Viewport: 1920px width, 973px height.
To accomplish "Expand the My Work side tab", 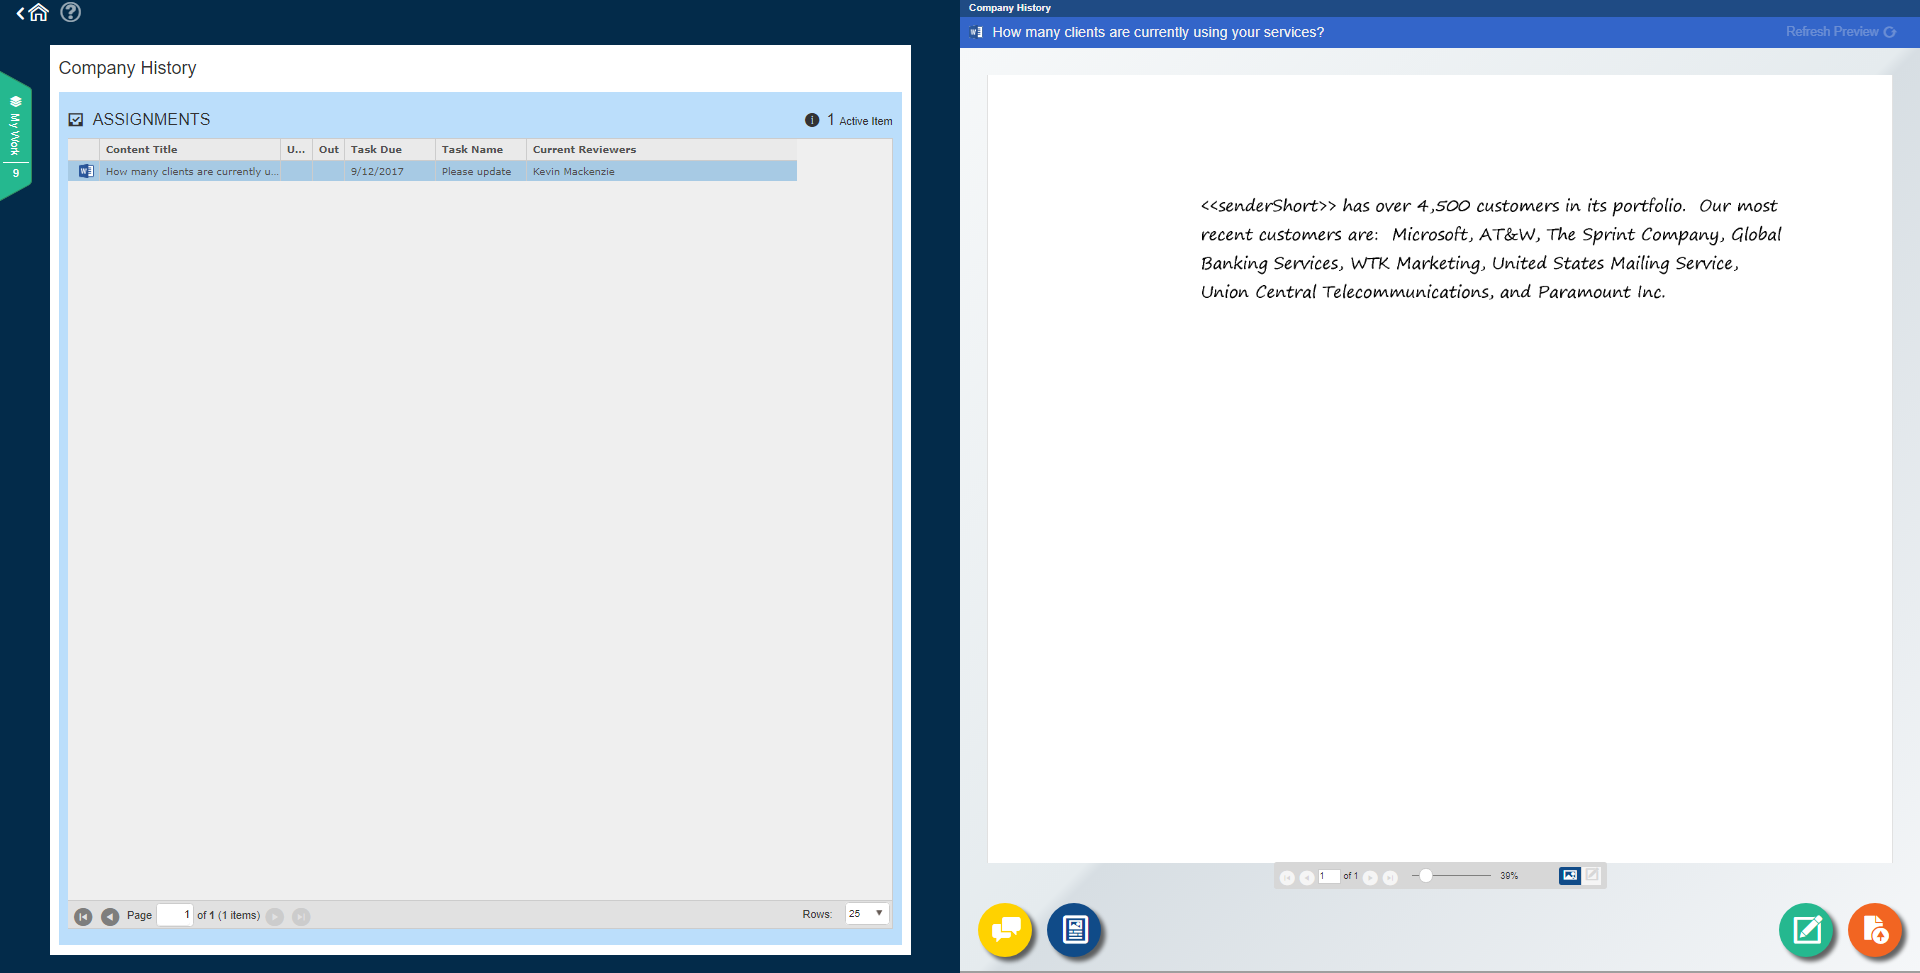I will (15, 135).
